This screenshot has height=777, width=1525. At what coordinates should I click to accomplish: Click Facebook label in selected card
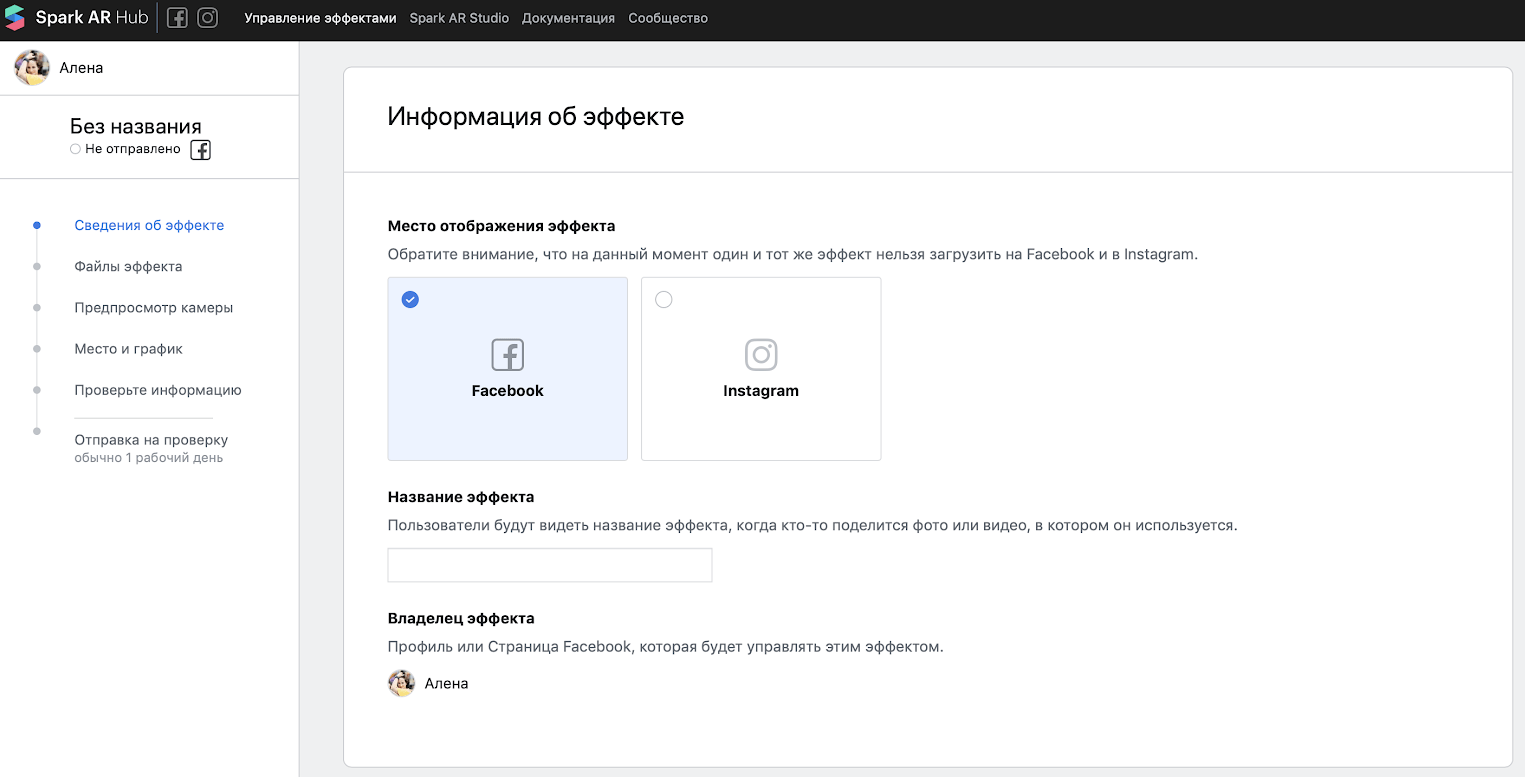point(507,391)
